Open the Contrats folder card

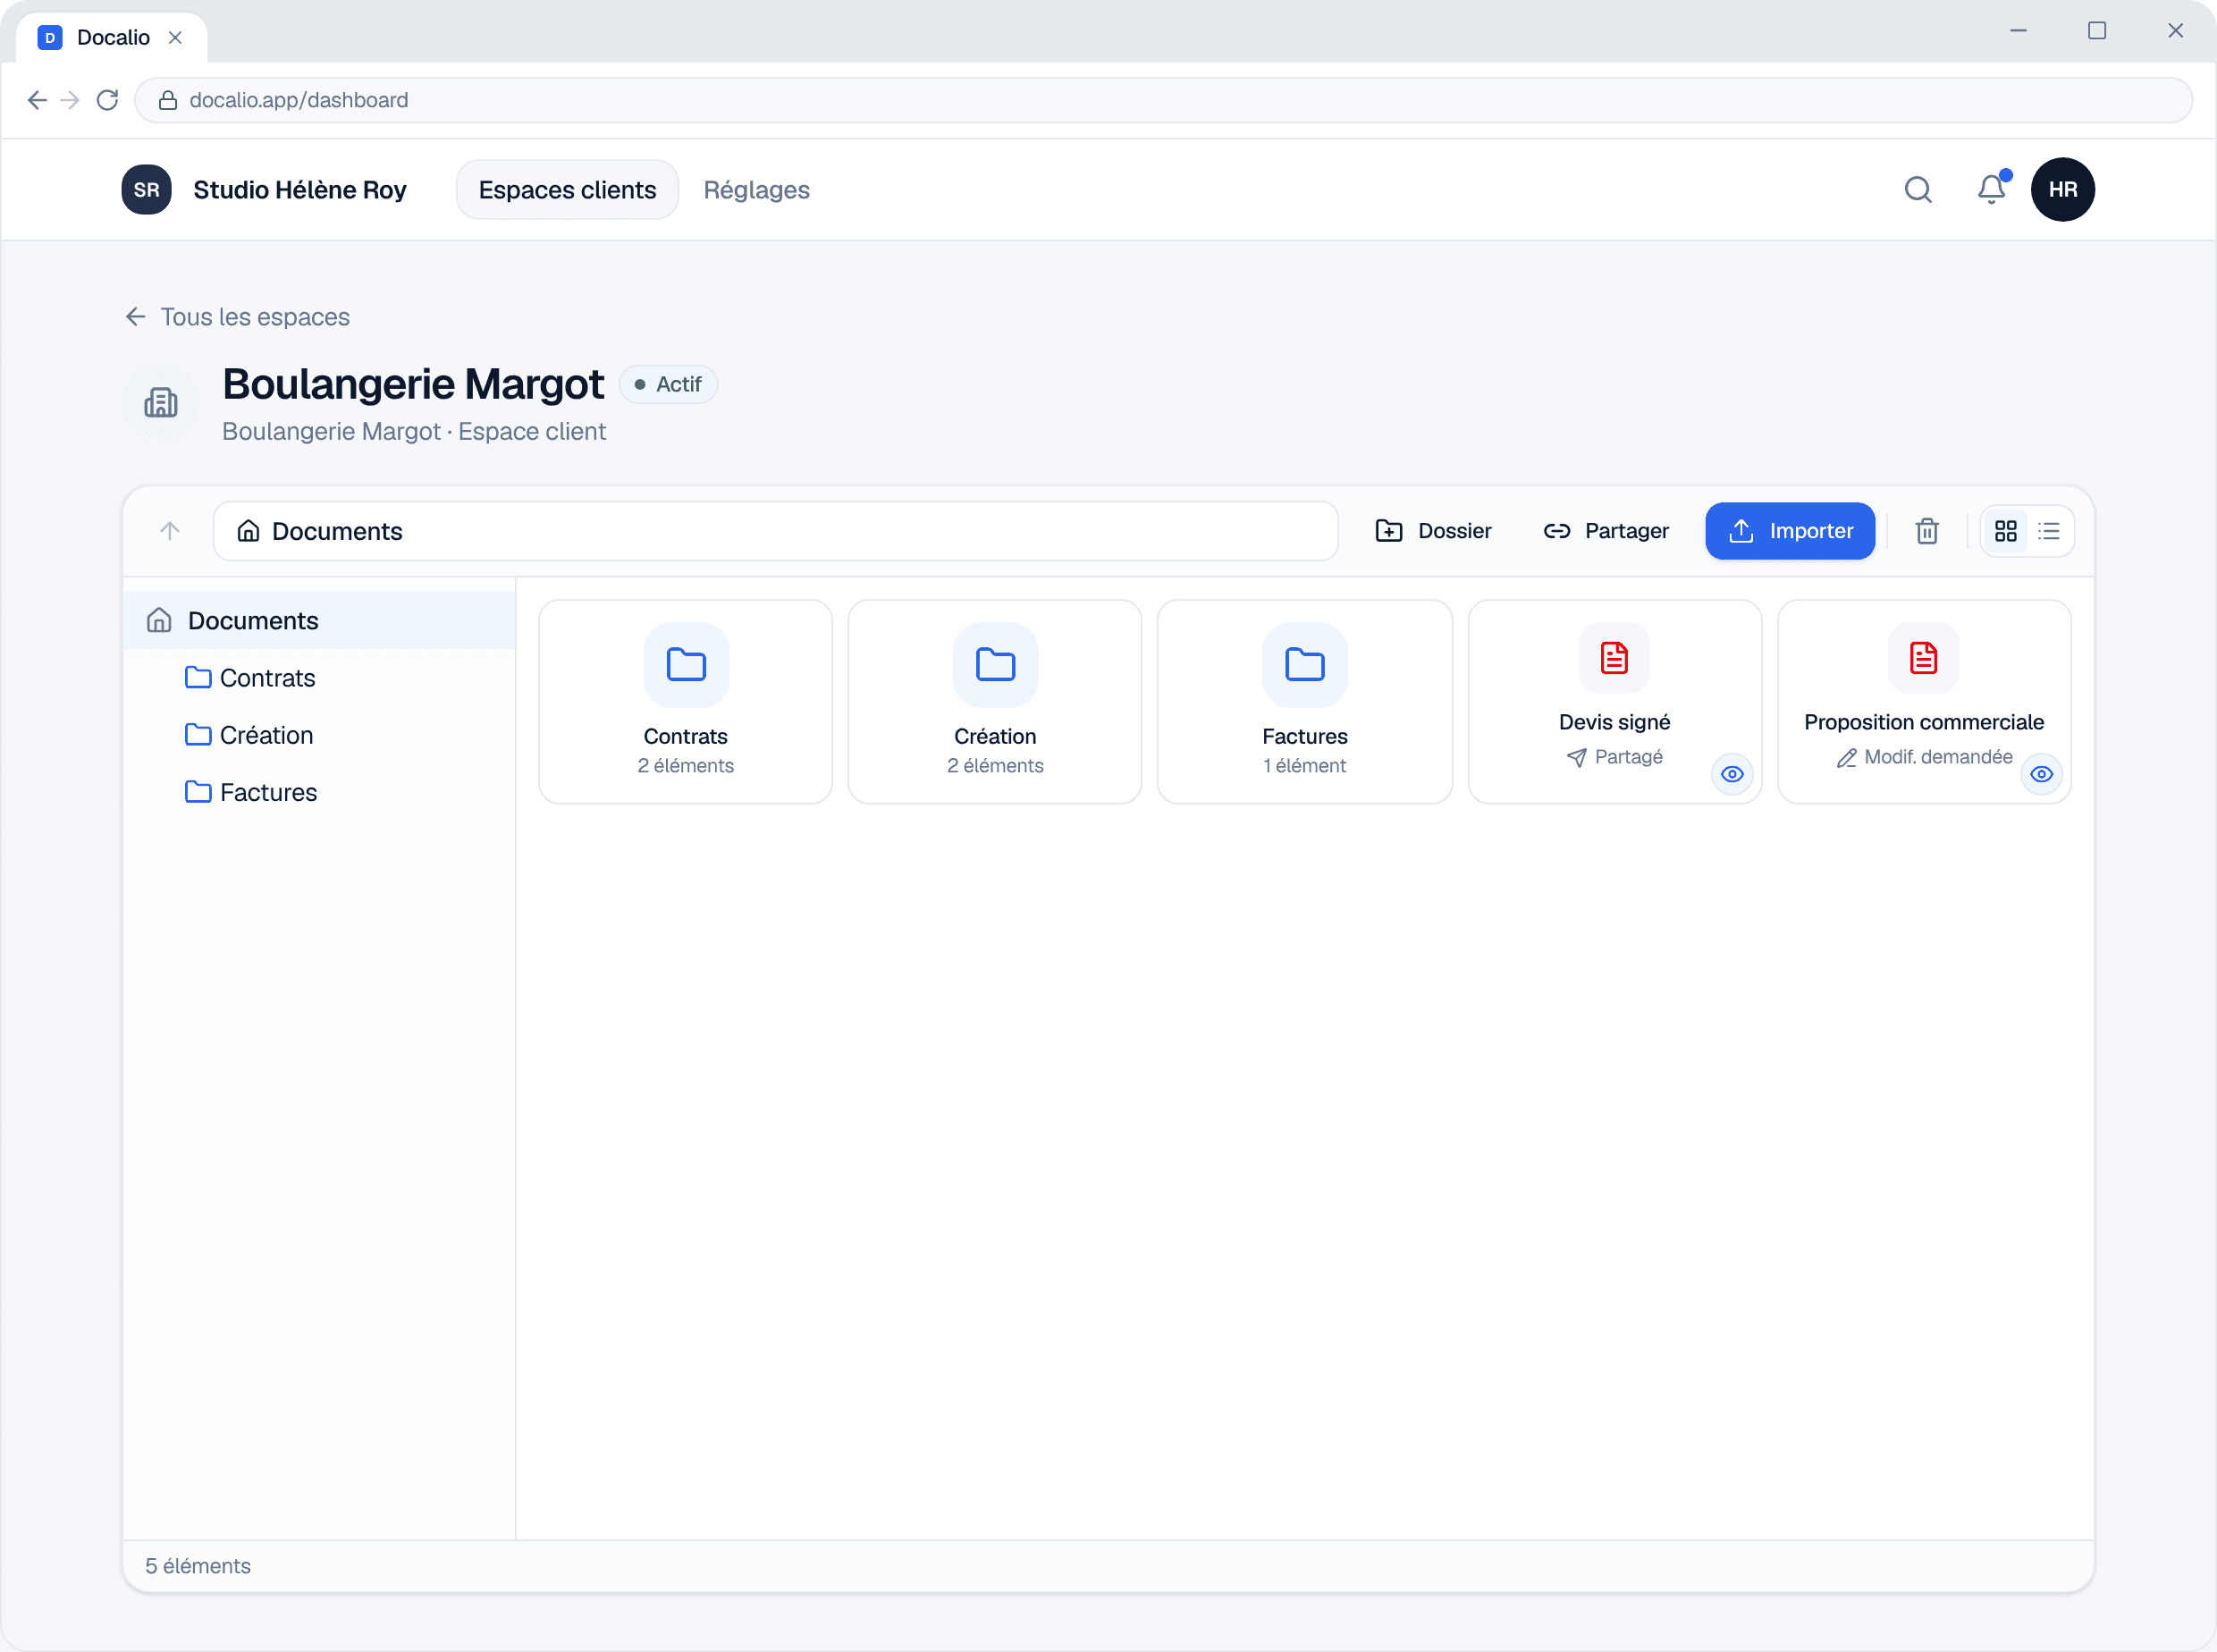pos(685,702)
